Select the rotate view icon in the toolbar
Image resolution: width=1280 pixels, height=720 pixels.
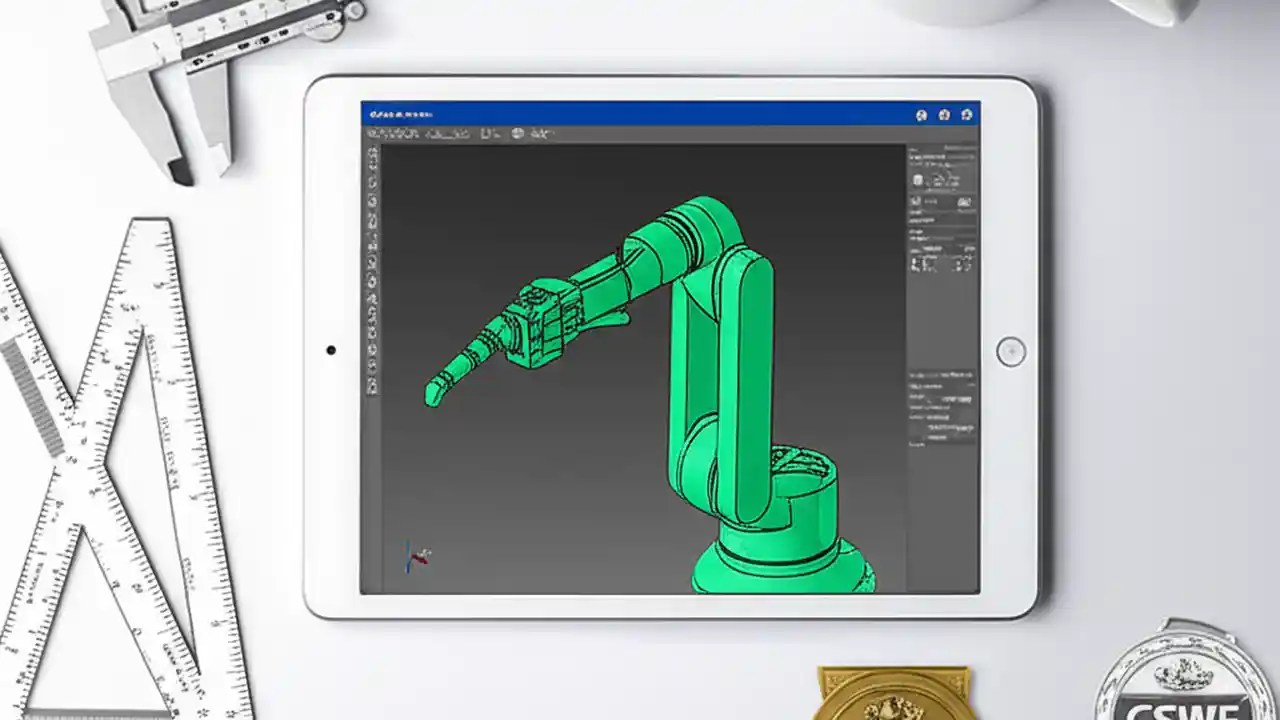[x=541, y=132]
